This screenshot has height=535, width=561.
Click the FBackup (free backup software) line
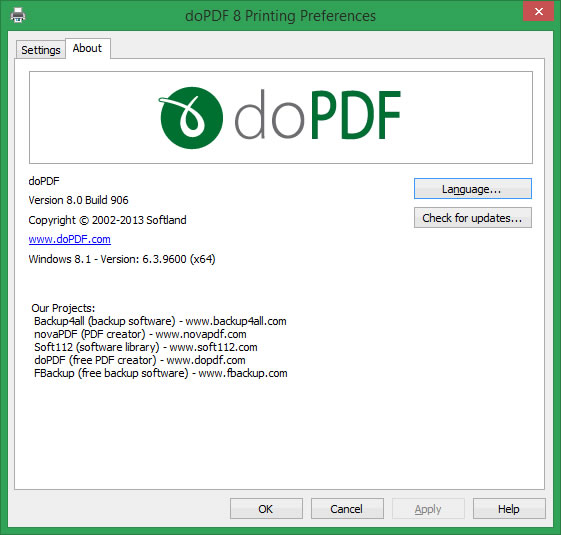[x=161, y=373]
